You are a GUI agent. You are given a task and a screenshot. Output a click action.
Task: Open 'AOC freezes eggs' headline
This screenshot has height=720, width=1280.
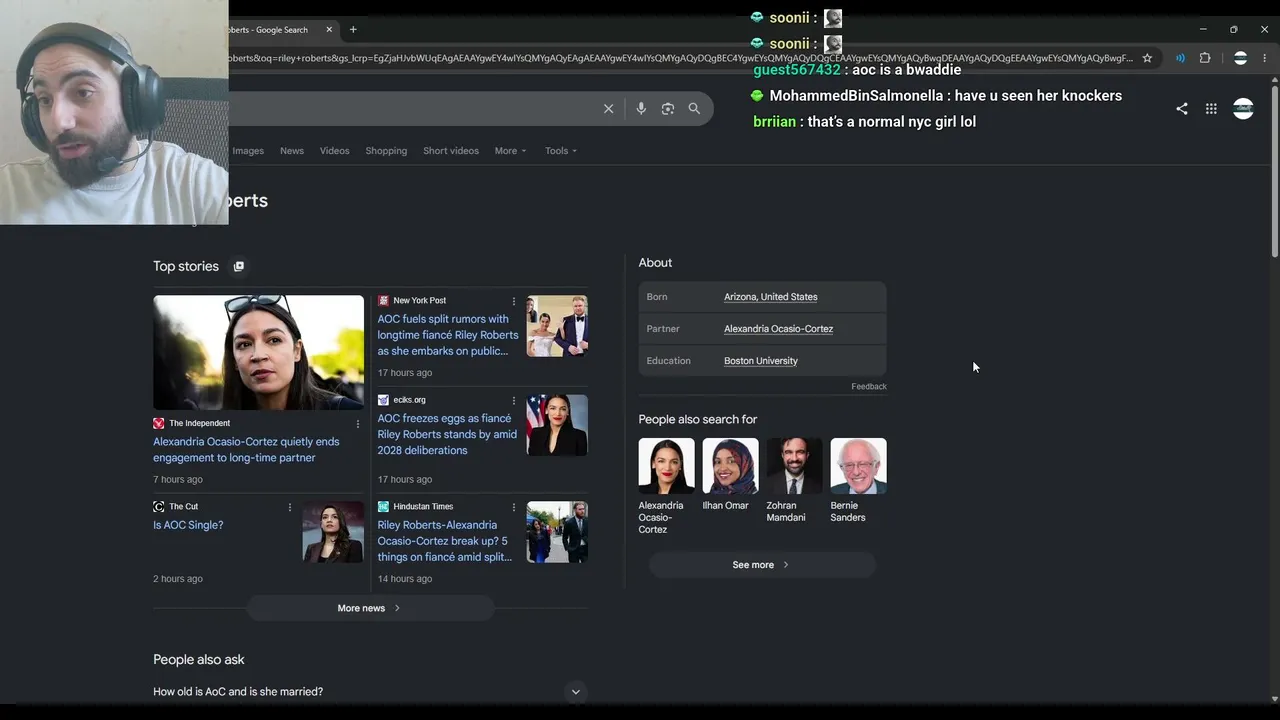coord(447,434)
